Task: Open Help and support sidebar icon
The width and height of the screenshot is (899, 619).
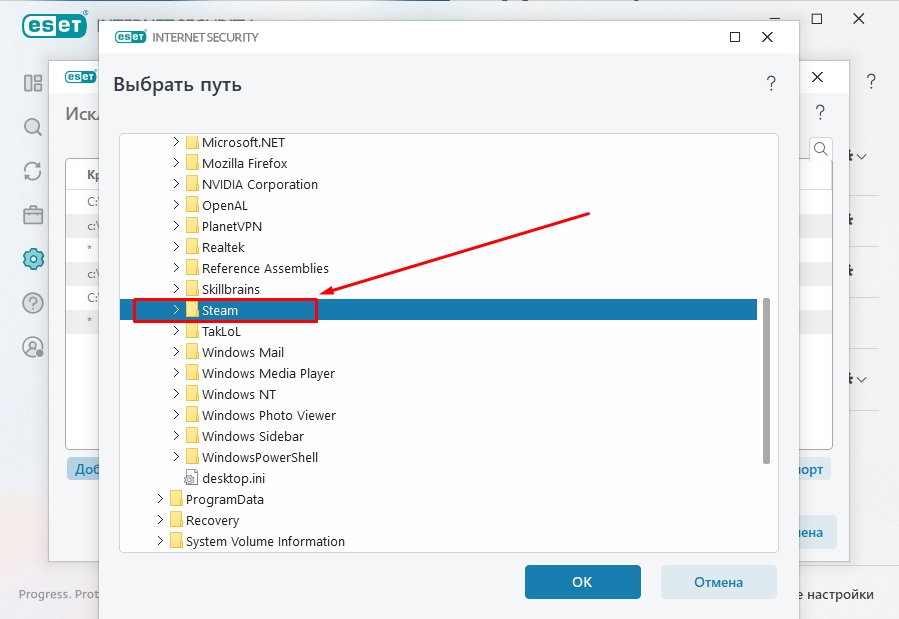Action: (x=33, y=303)
